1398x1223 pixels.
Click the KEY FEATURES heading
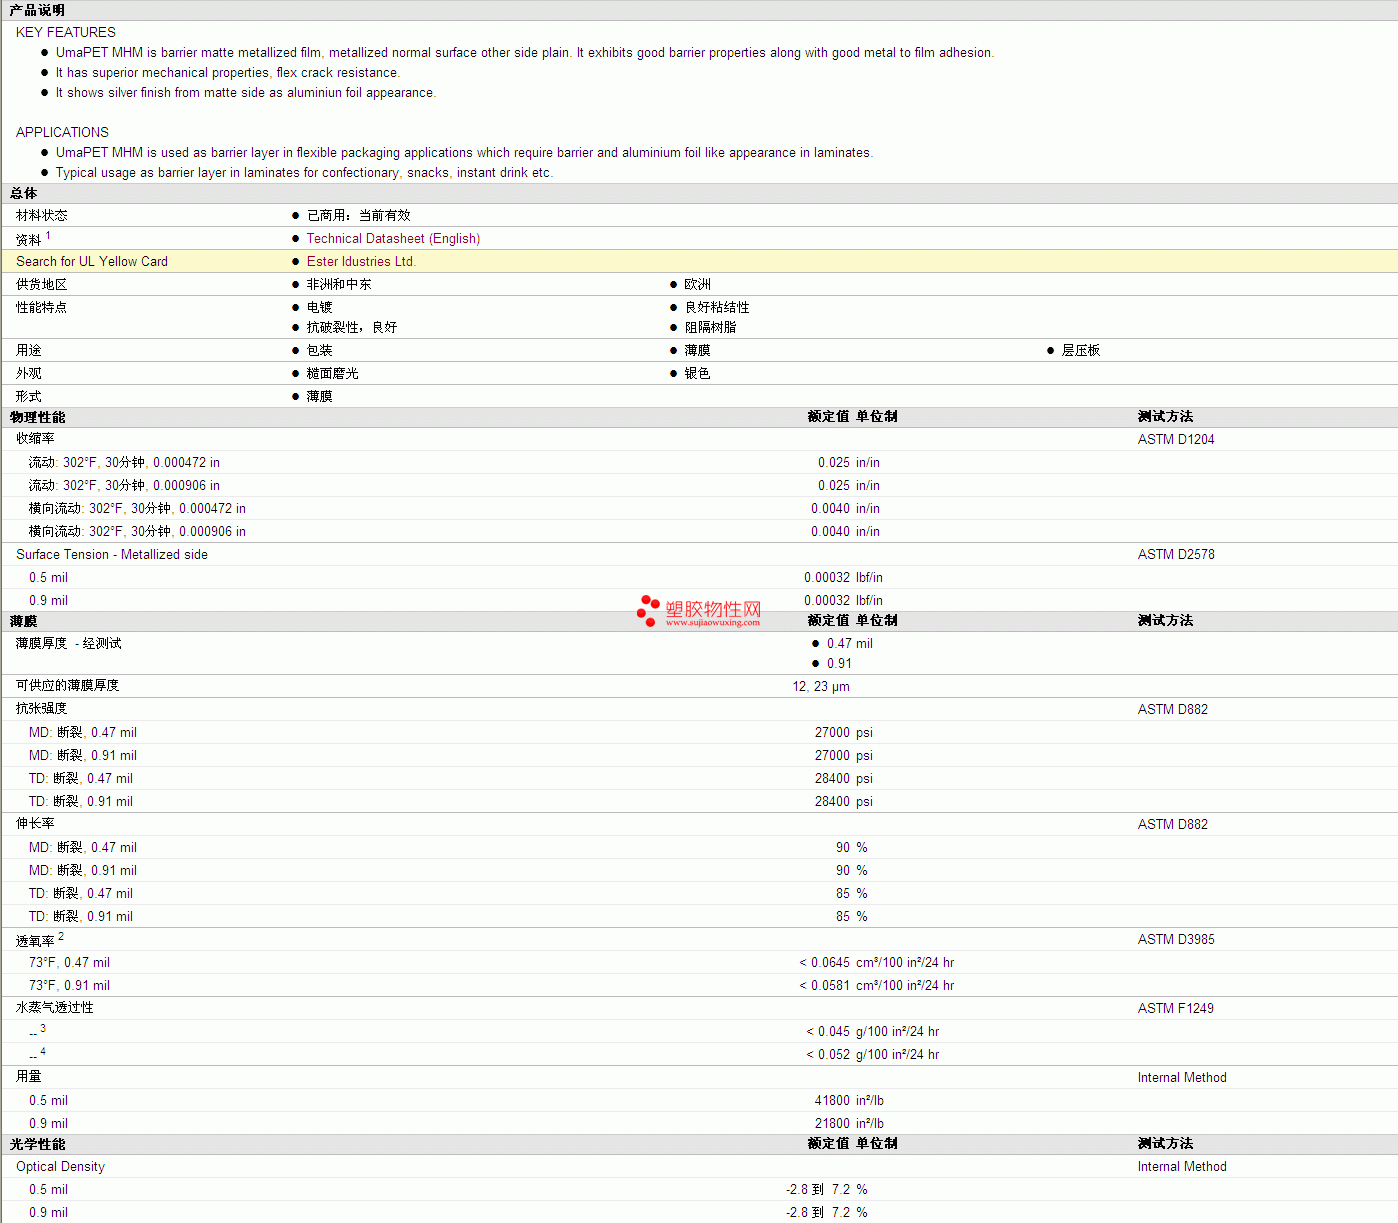(66, 33)
